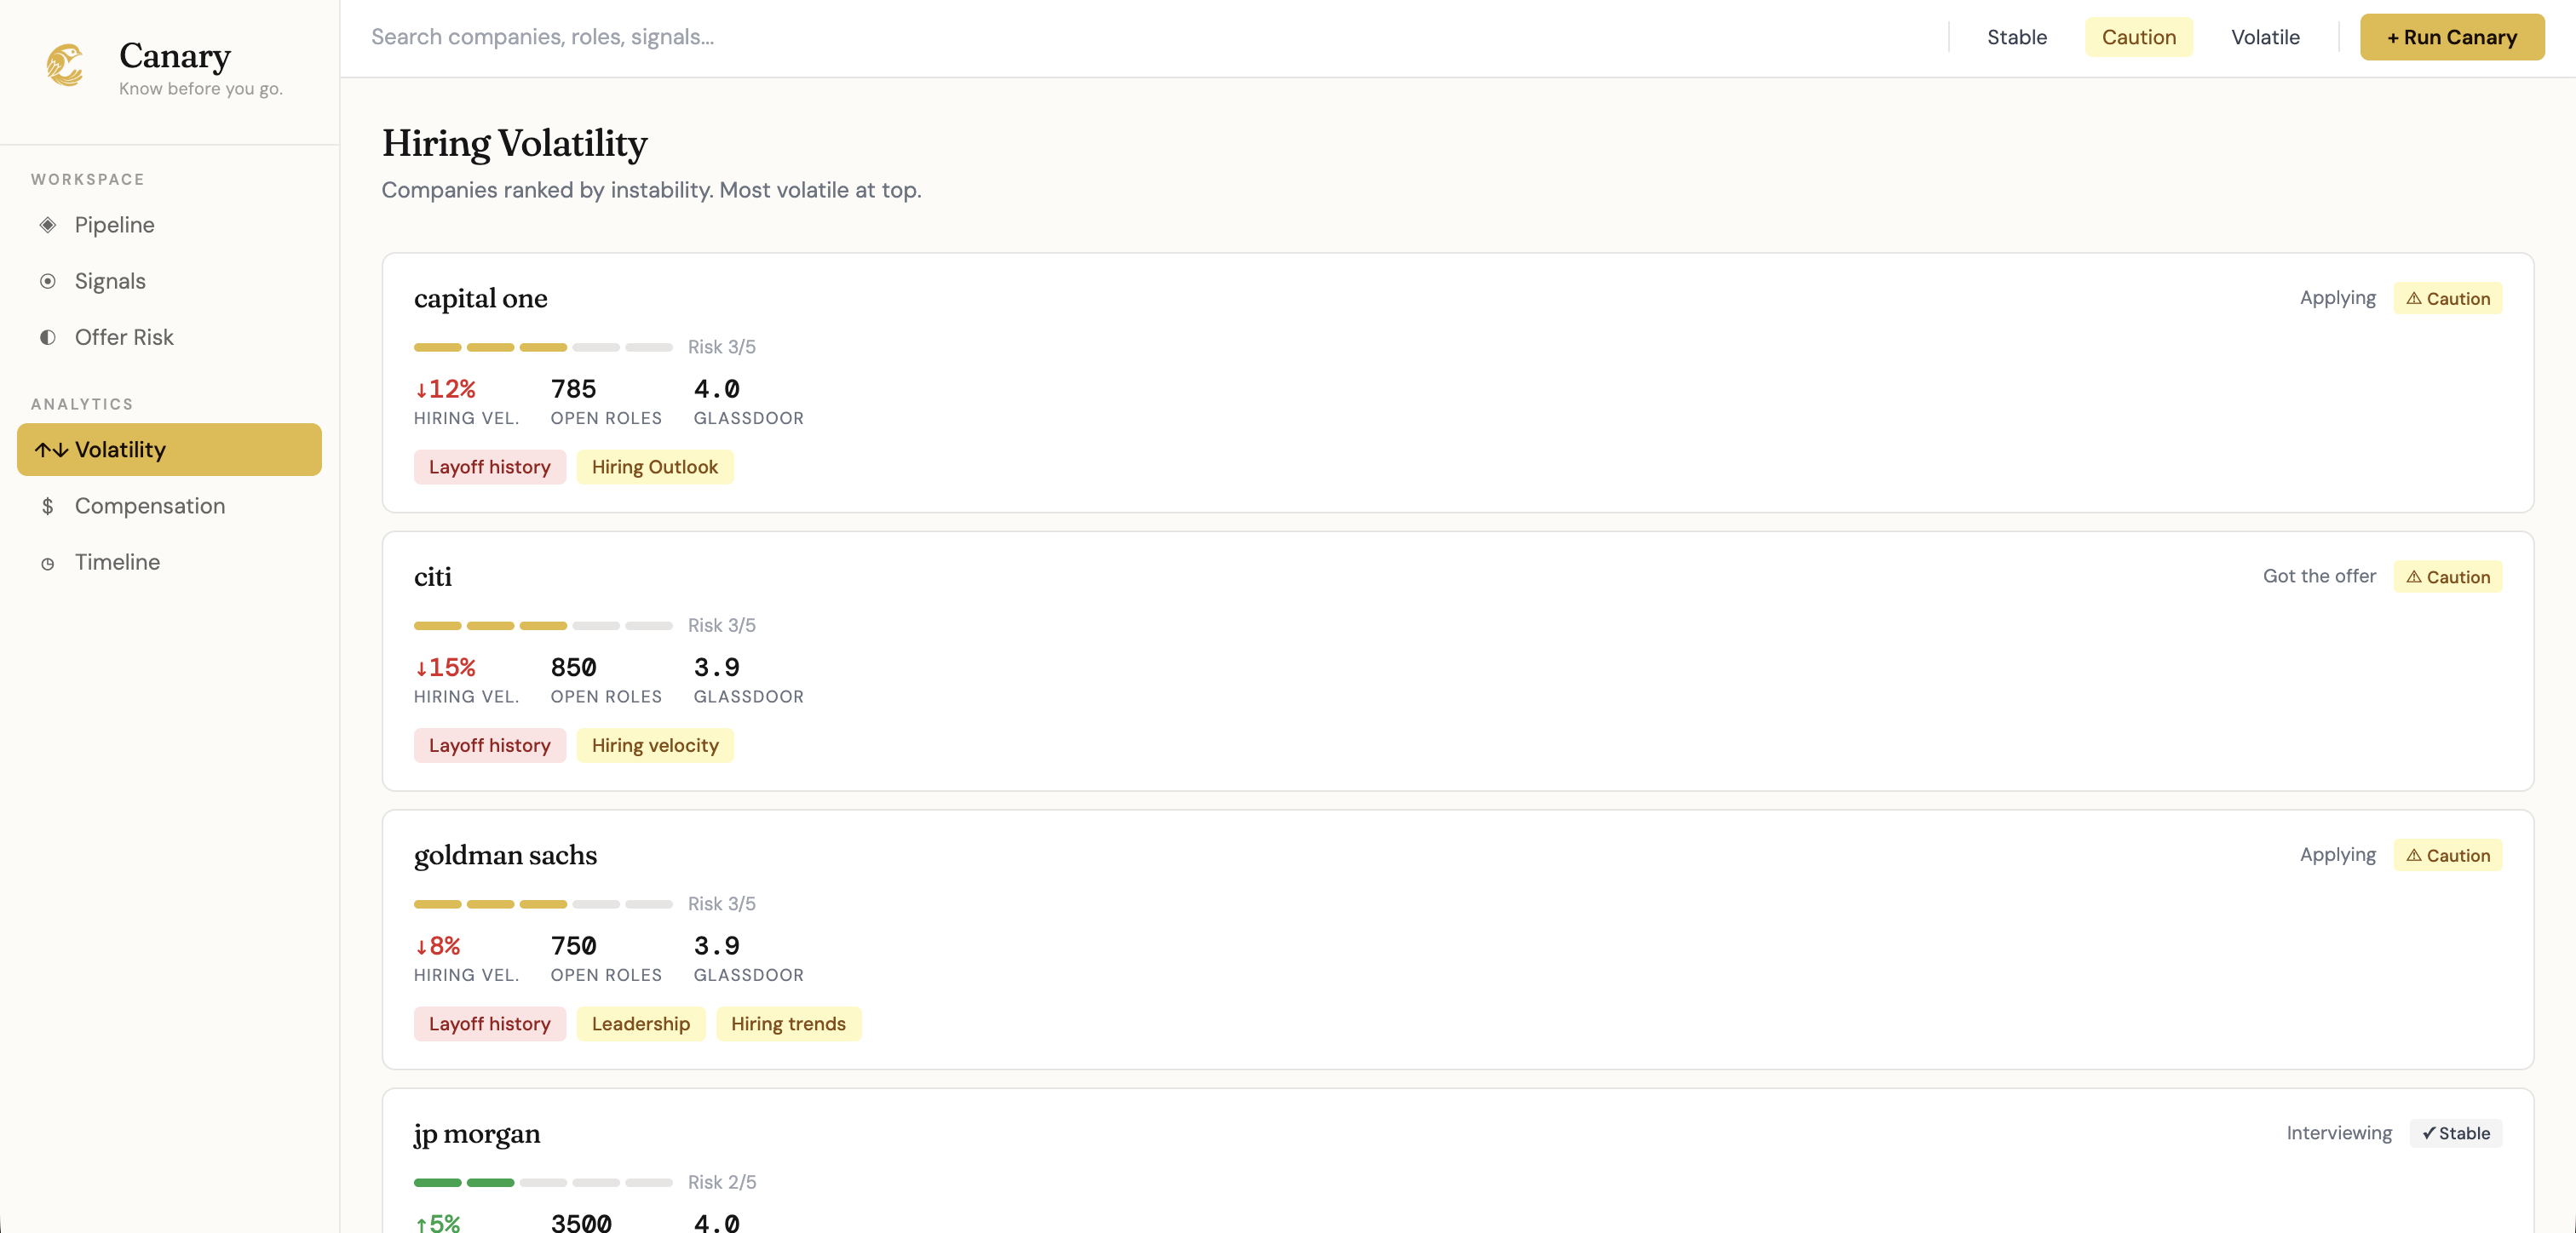Click the Stable badge on jp morgan
Screen dimensions: 2576x1233
pos(2455,1133)
